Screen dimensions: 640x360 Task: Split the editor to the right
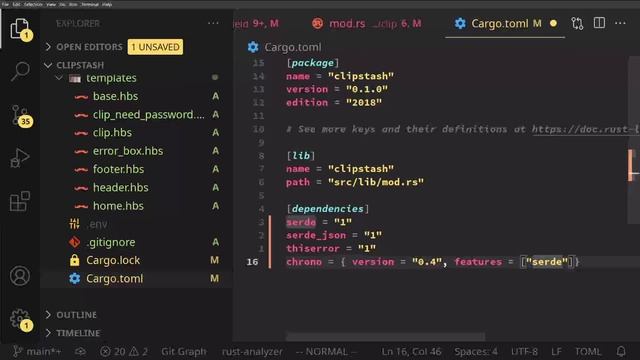coord(599,23)
